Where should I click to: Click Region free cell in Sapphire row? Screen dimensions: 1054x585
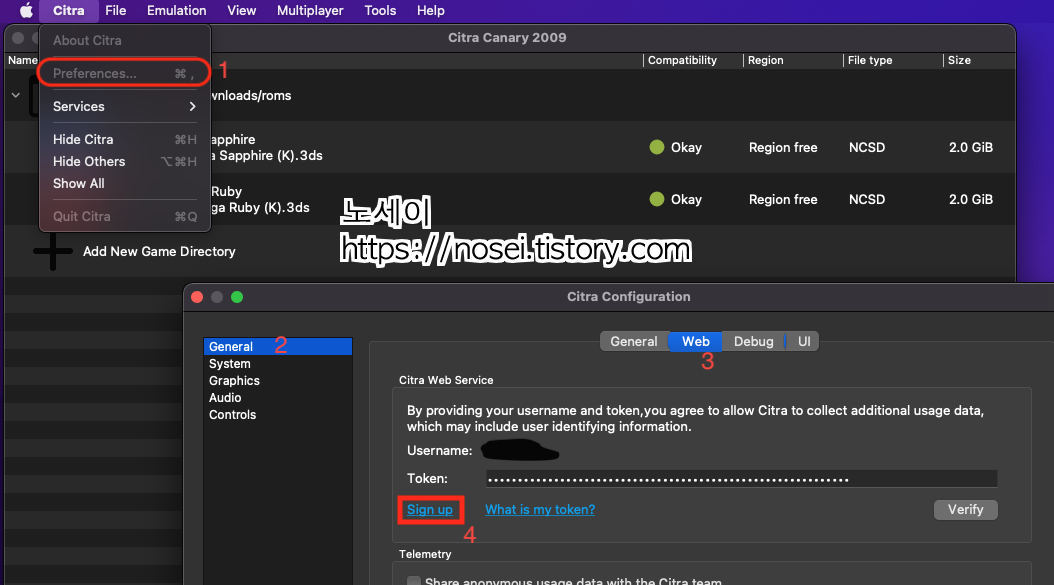[783, 147]
